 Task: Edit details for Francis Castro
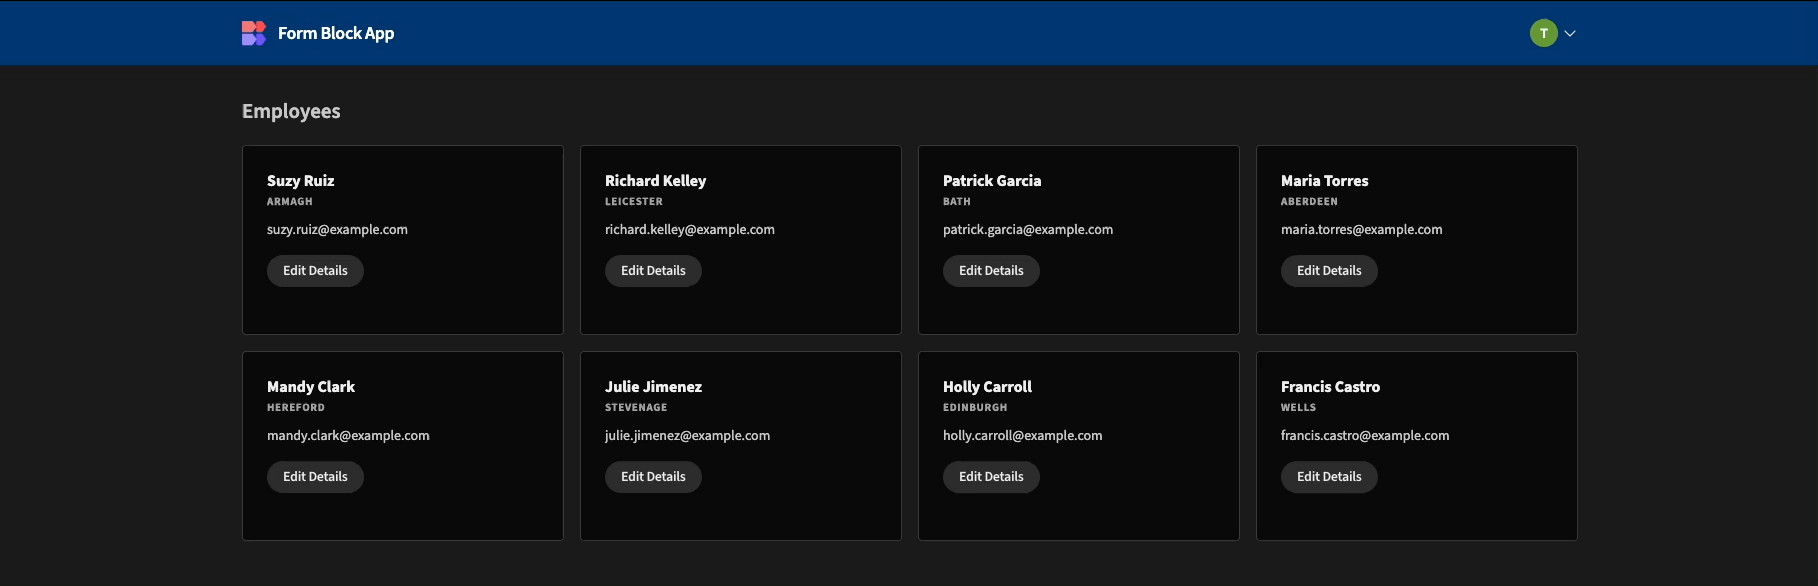coord(1329,477)
